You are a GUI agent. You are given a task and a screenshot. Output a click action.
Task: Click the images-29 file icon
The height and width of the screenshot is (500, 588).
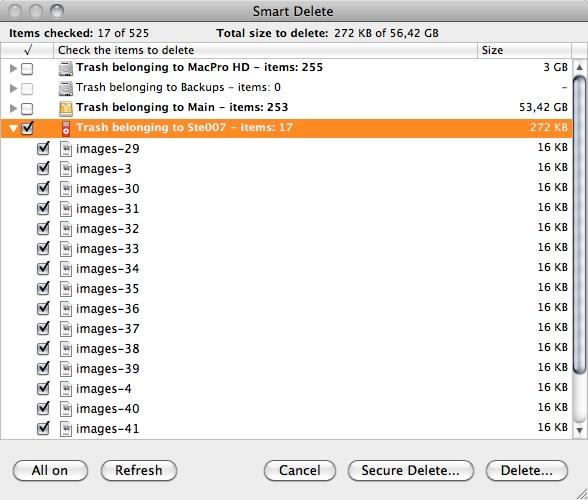point(66,149)
